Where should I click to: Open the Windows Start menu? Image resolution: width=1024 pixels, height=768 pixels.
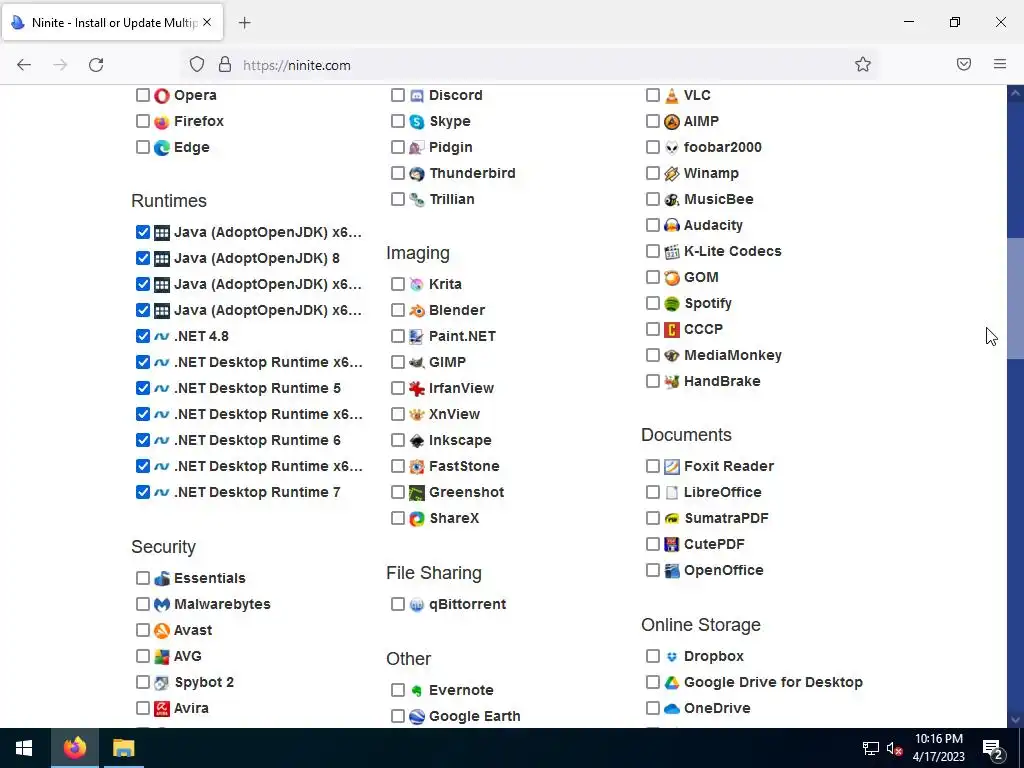coord(24,748)
